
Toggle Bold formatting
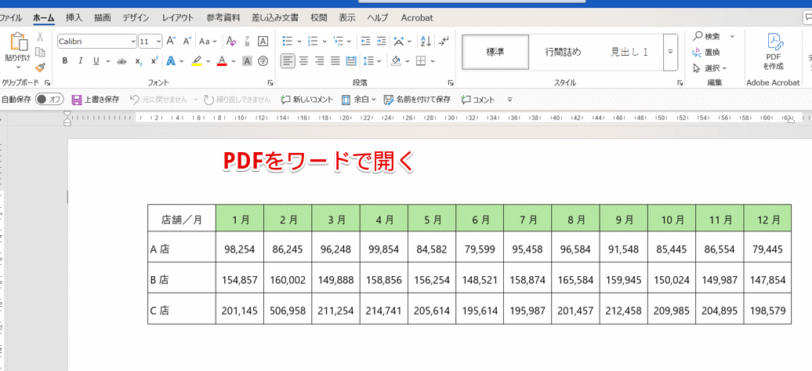tap(65, 61)
